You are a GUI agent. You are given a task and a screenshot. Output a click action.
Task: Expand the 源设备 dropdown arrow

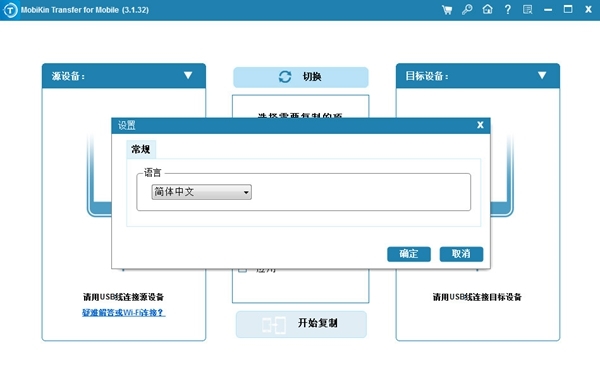188,75
